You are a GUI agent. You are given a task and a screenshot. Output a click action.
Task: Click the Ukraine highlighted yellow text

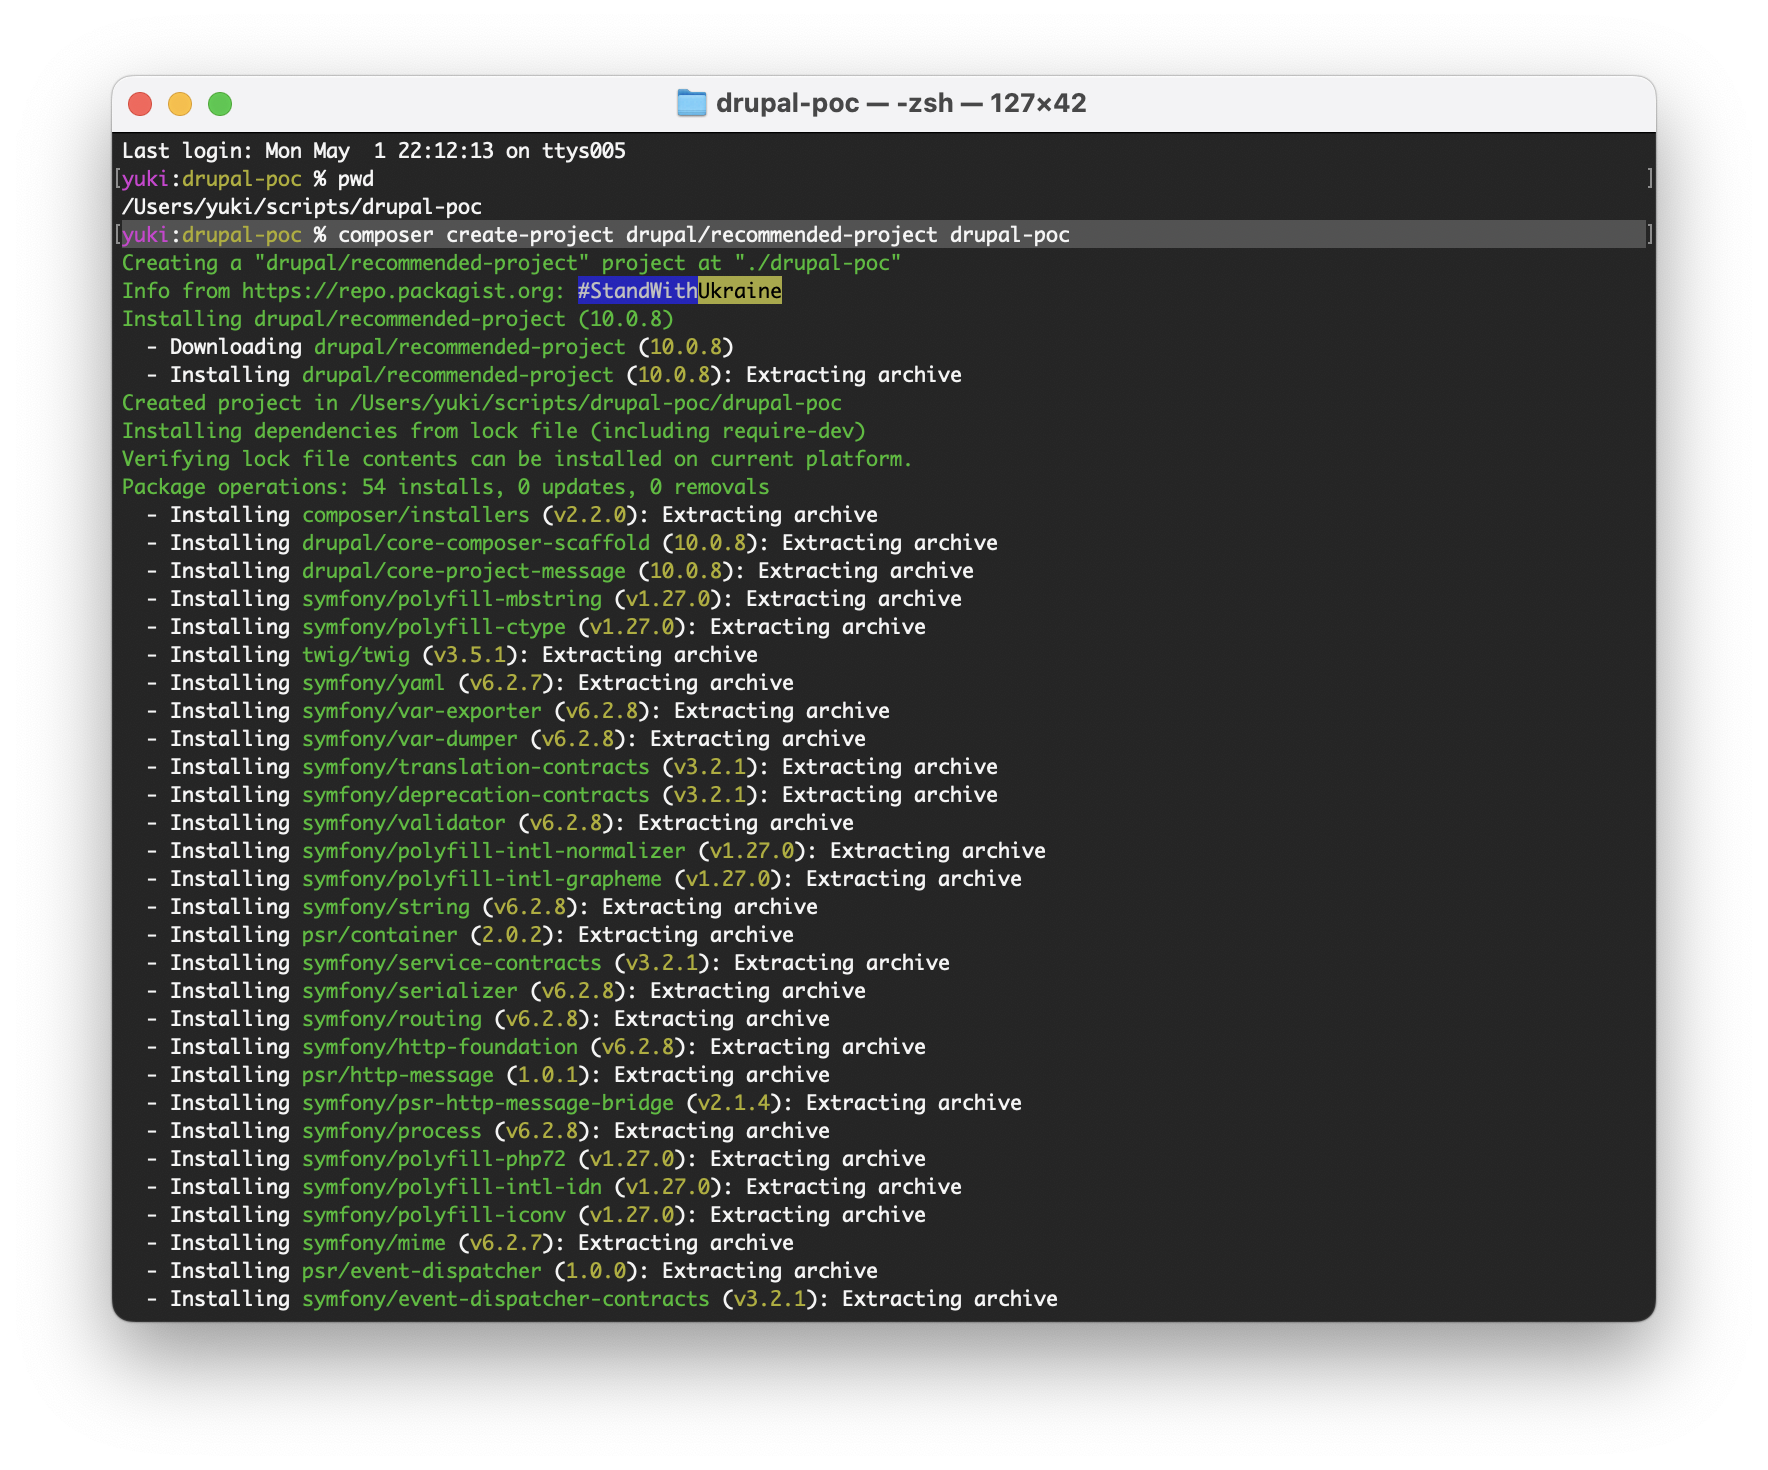click(x=740, y=291)
